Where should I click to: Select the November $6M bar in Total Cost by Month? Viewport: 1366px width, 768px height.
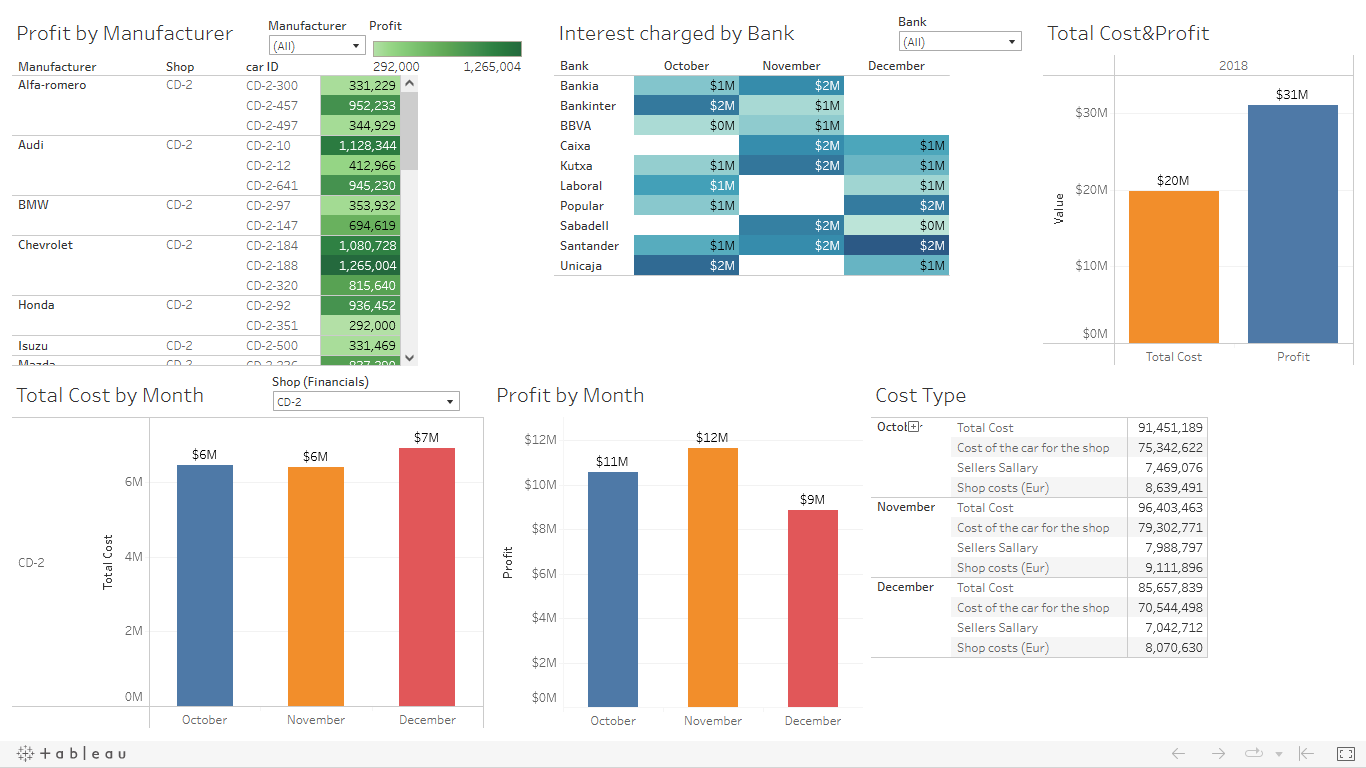click(x=316, y=586)
